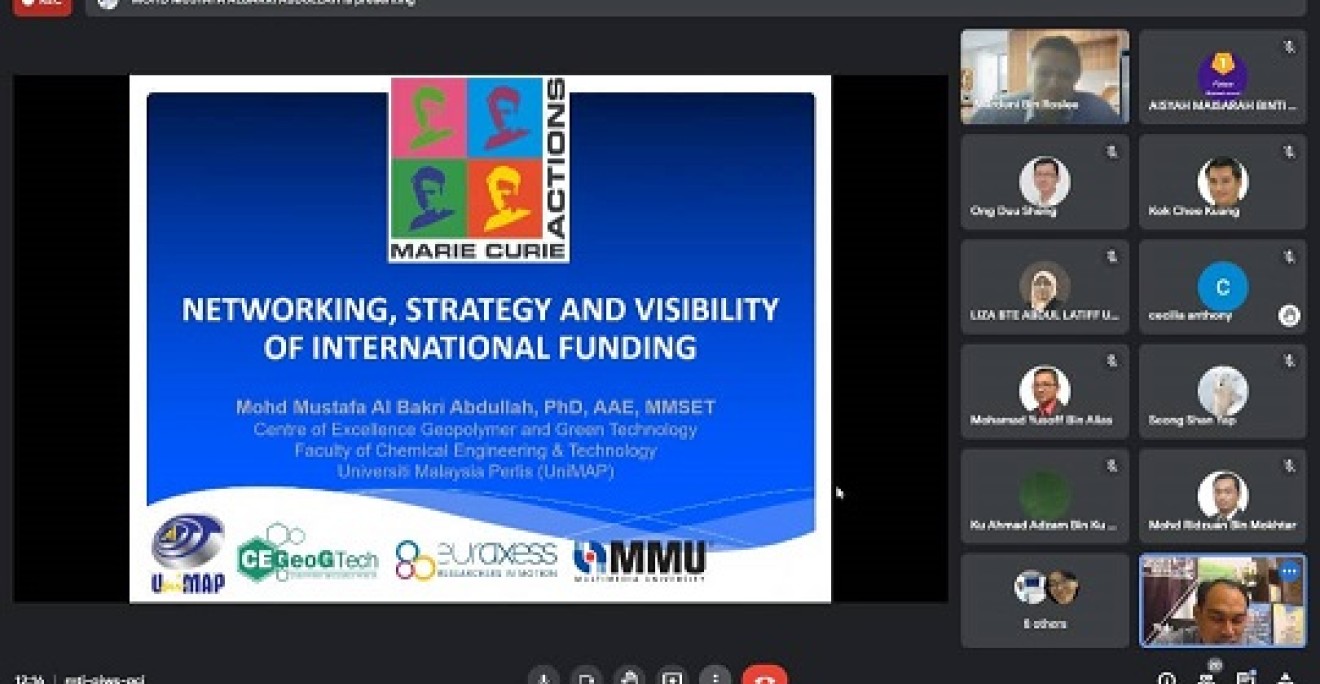Click the round icon on cecilia anthony tile
The width and height of the screenshot is (1320, 684).
pyautogui.click(x=1289, y=316)
